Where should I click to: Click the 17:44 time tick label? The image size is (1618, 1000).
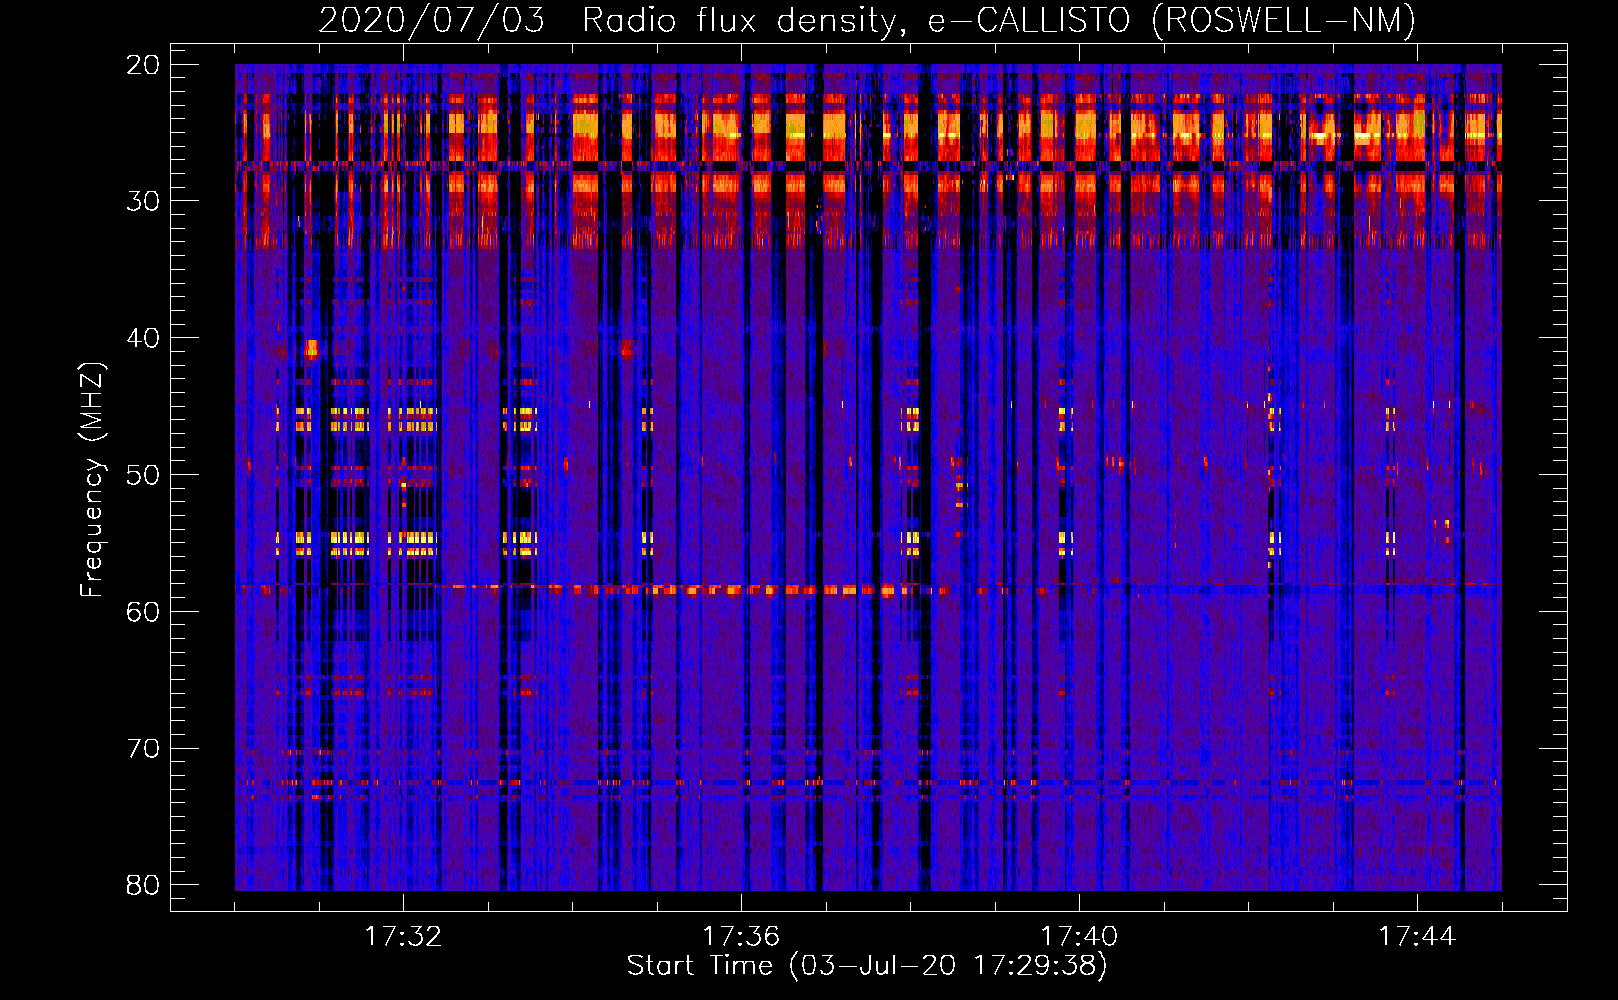(1417, 937)
